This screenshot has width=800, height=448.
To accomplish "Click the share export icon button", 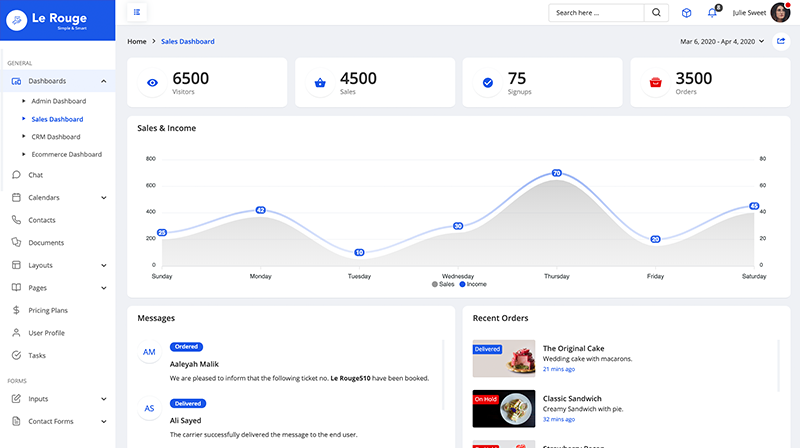I will 781,42.
